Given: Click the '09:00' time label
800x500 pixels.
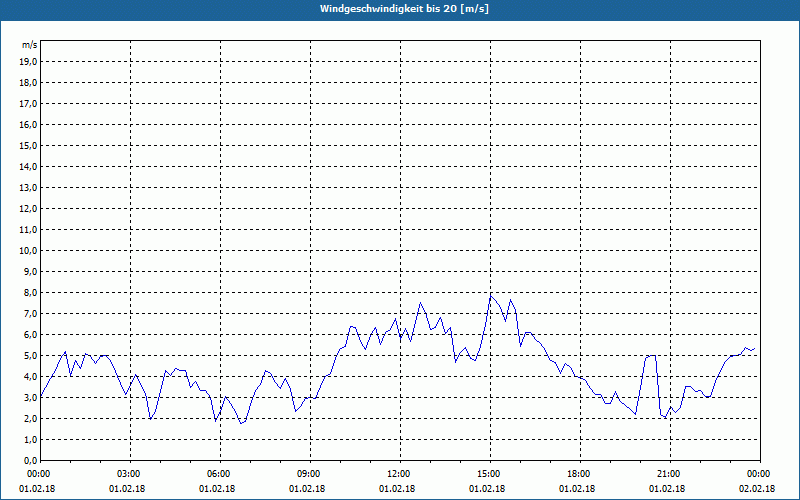Looking at the screenshot, I should pos(310,474).
